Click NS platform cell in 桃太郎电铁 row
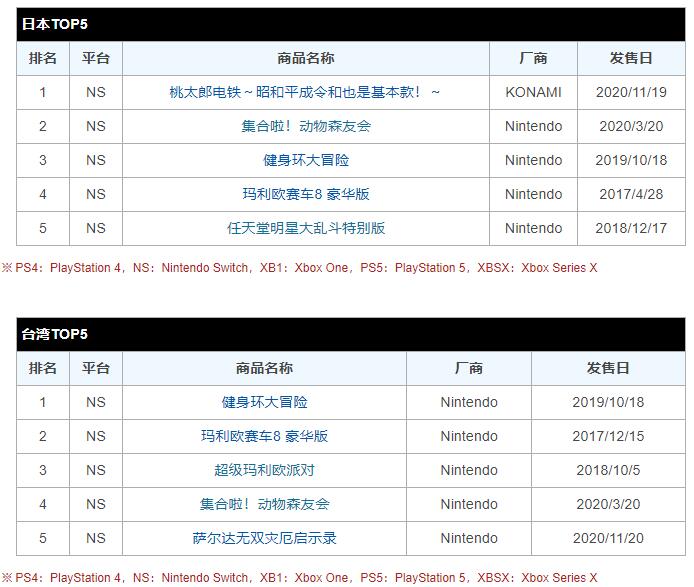 tap(96, 92)
